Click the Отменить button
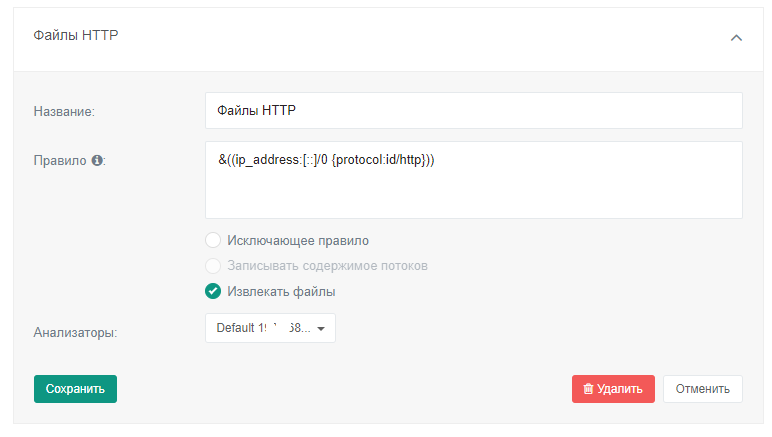 (x=702, y=389)
